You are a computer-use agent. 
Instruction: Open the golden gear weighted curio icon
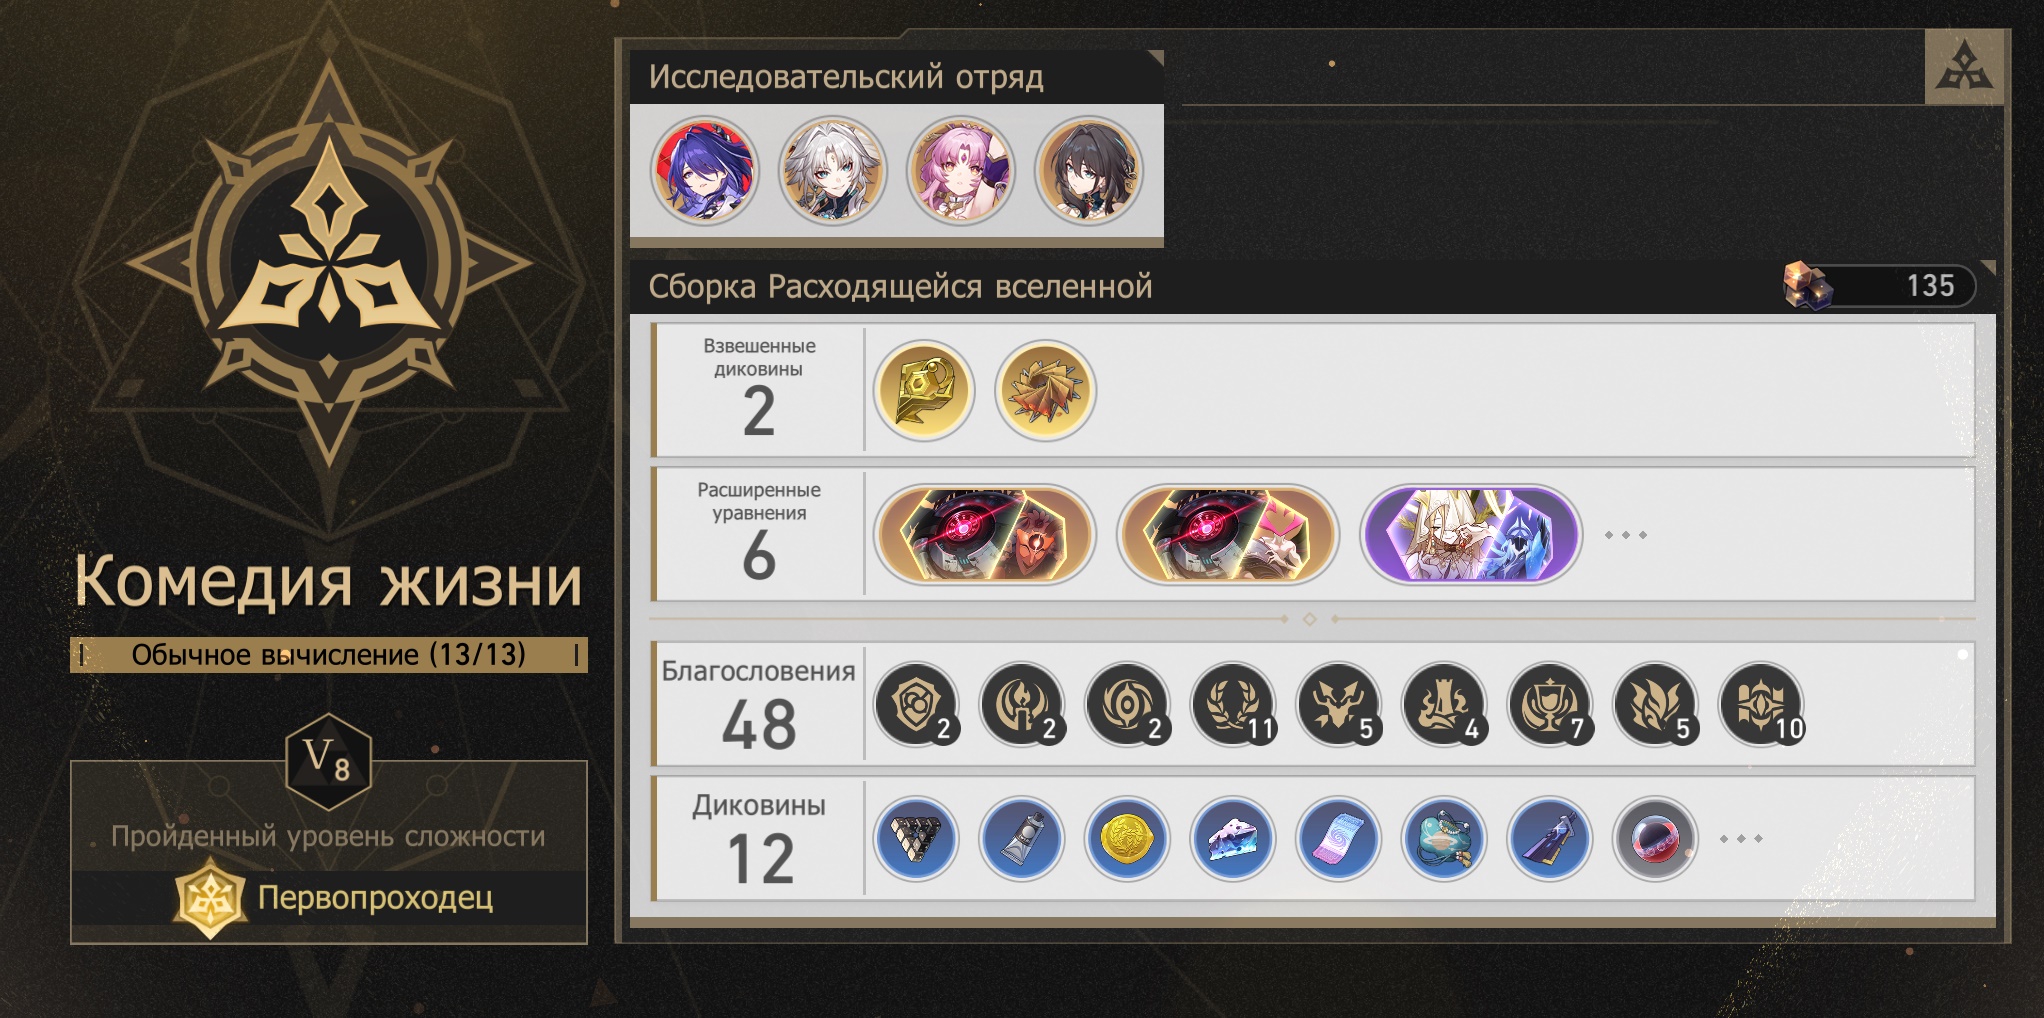tap(923, 390)
